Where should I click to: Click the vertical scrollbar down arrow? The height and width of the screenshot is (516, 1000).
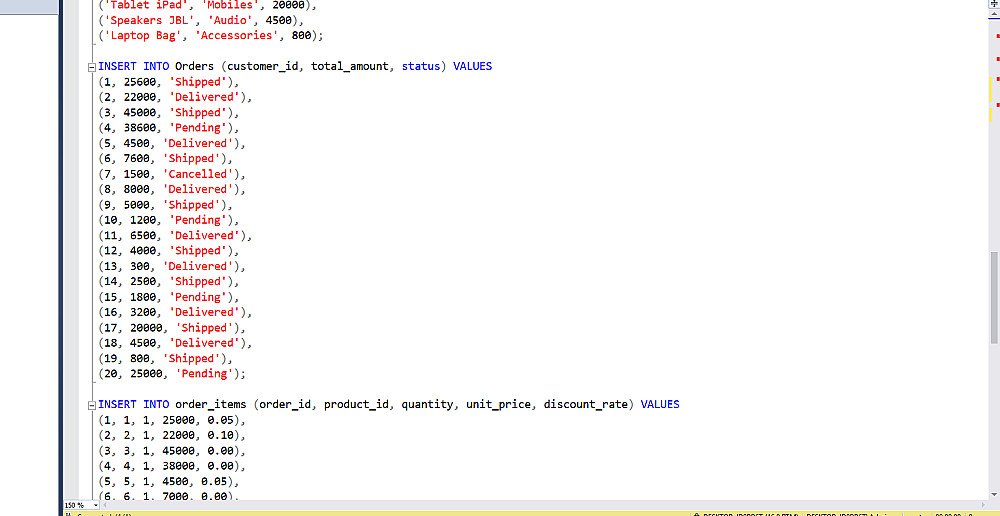coord(994,495)
